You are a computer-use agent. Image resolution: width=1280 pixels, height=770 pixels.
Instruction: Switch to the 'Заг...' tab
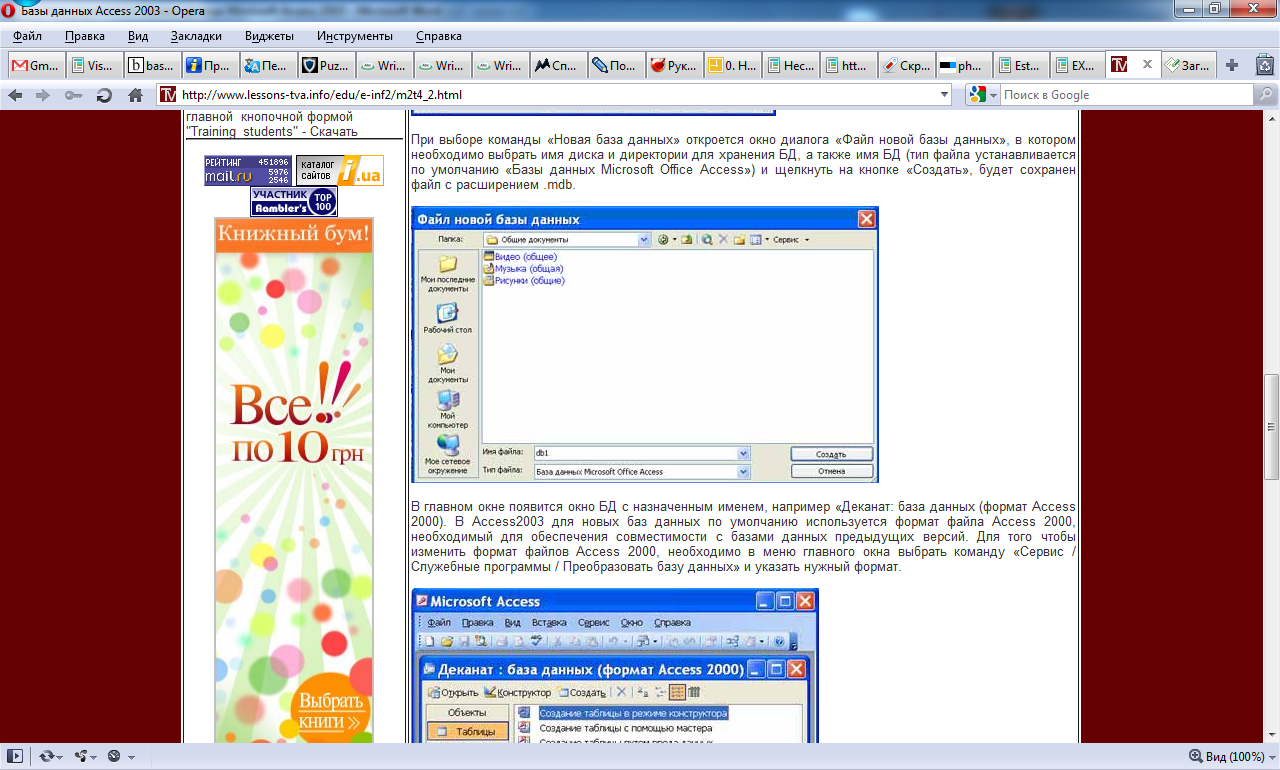coord(1190,66)
